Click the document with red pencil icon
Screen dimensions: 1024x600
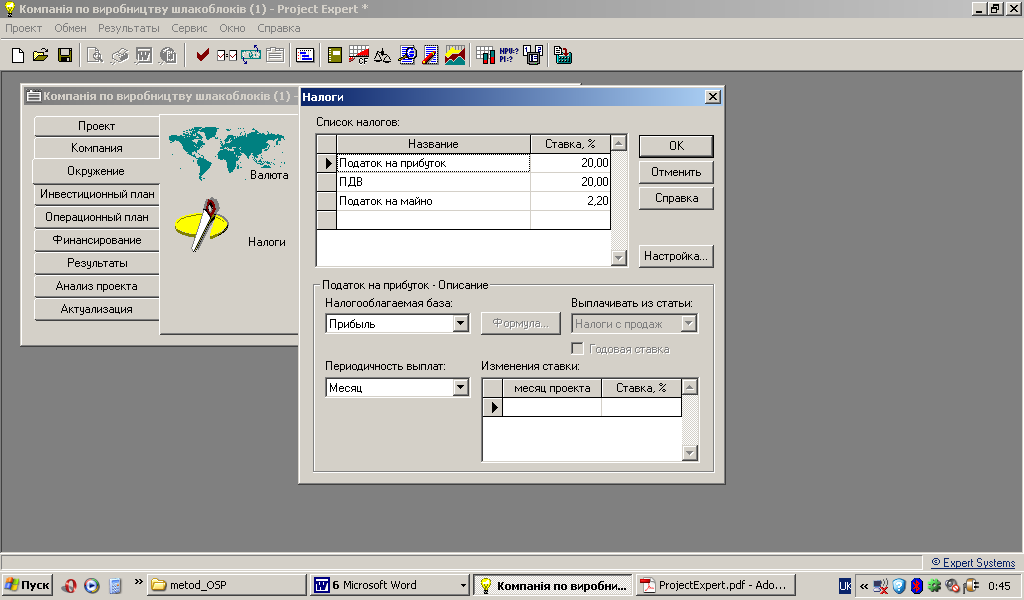pos(430,55)
